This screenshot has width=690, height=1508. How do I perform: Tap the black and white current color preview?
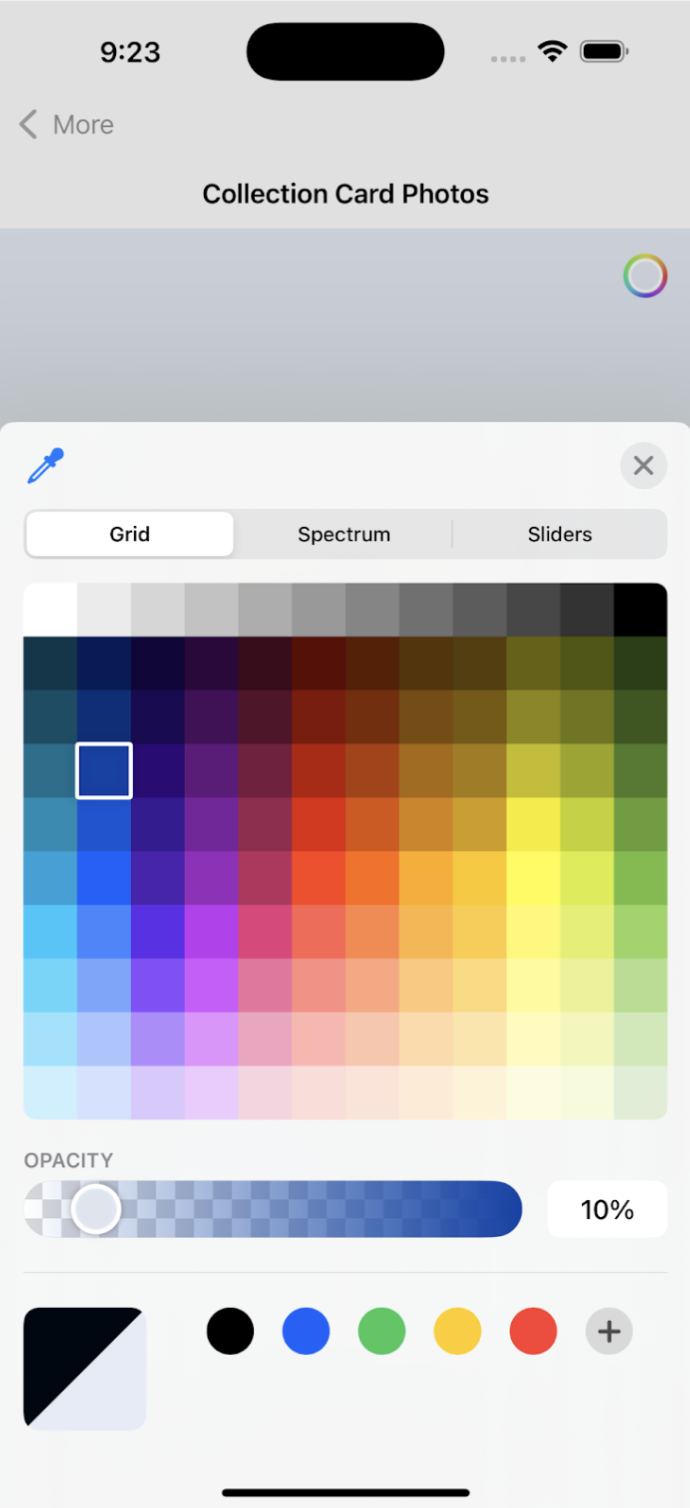[85, 1368]
